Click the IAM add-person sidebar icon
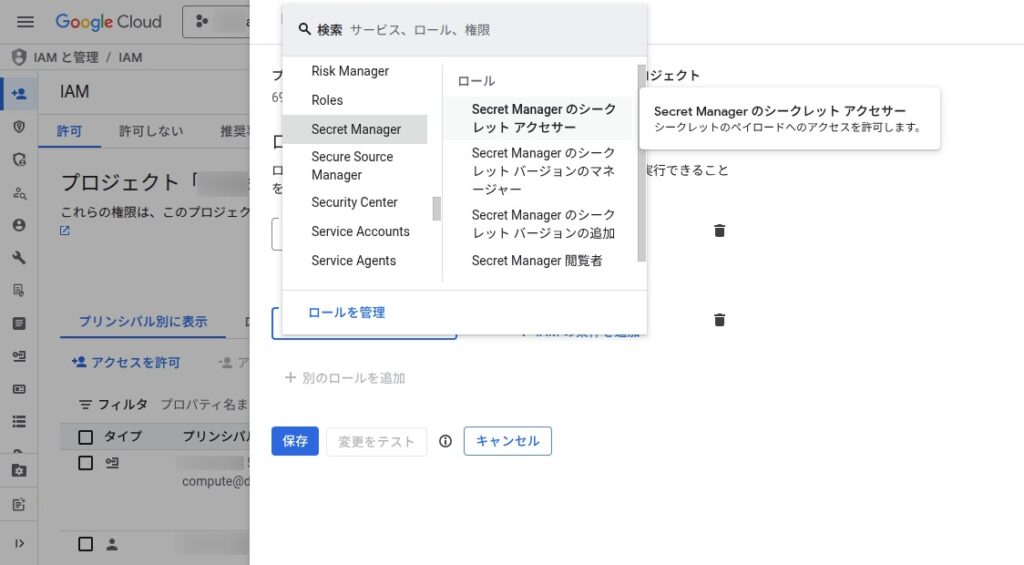The width and height of the screenshot is (1024, 565). (19, 94)
